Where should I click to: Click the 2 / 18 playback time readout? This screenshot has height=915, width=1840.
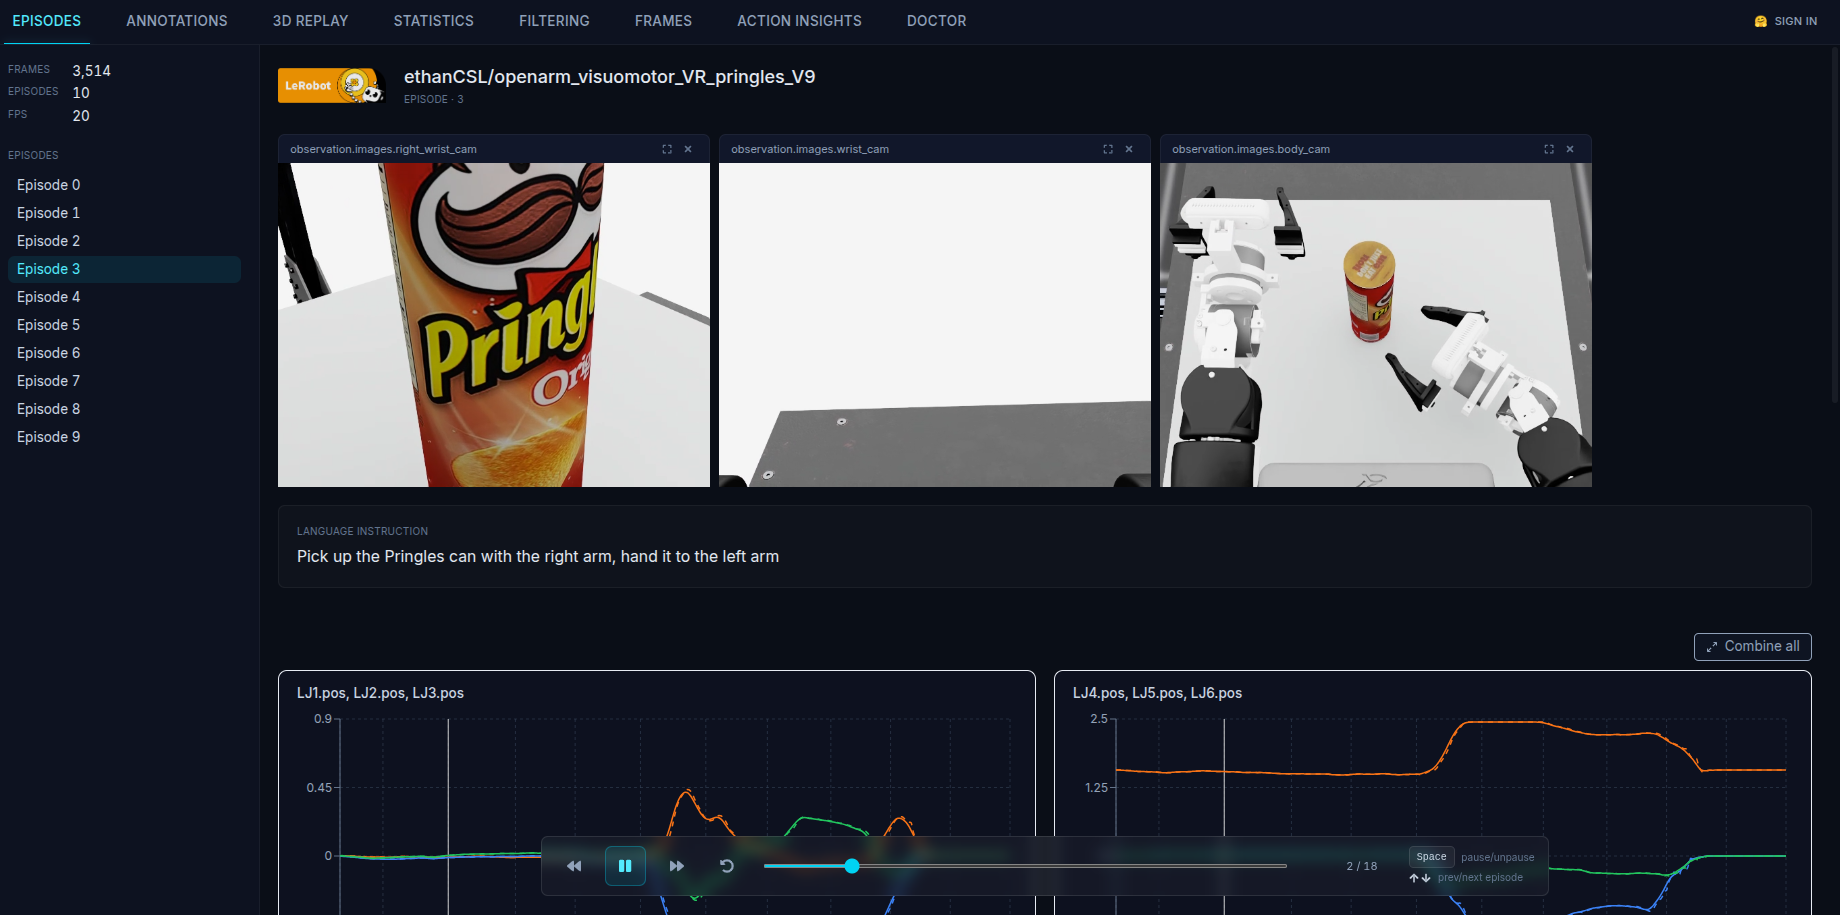(x=1362, y=866)
